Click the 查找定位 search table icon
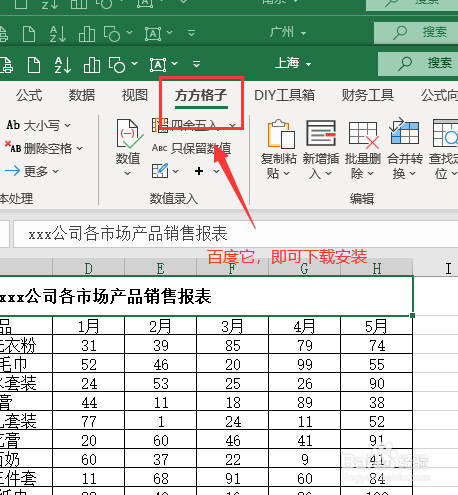The height and width of the screenshot is (495, 458). 446,133
